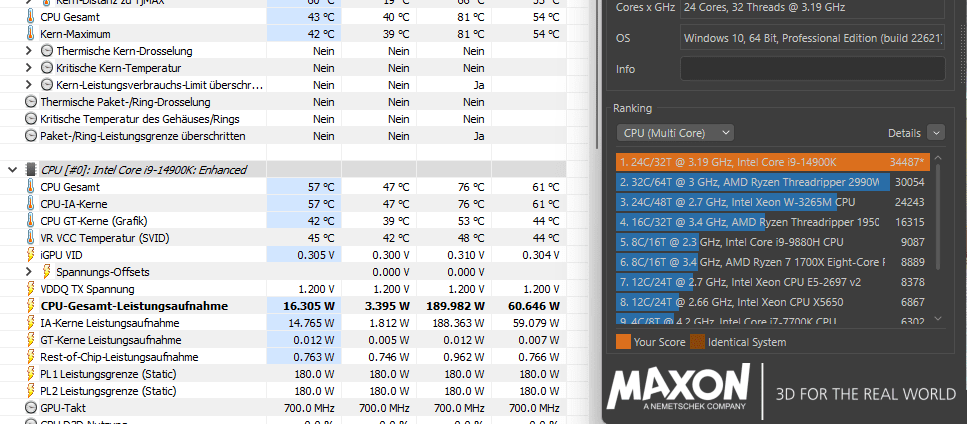Click clock icon of GPU-Takt
Viewport: 967px width, 424px height.
pos(31,407)
